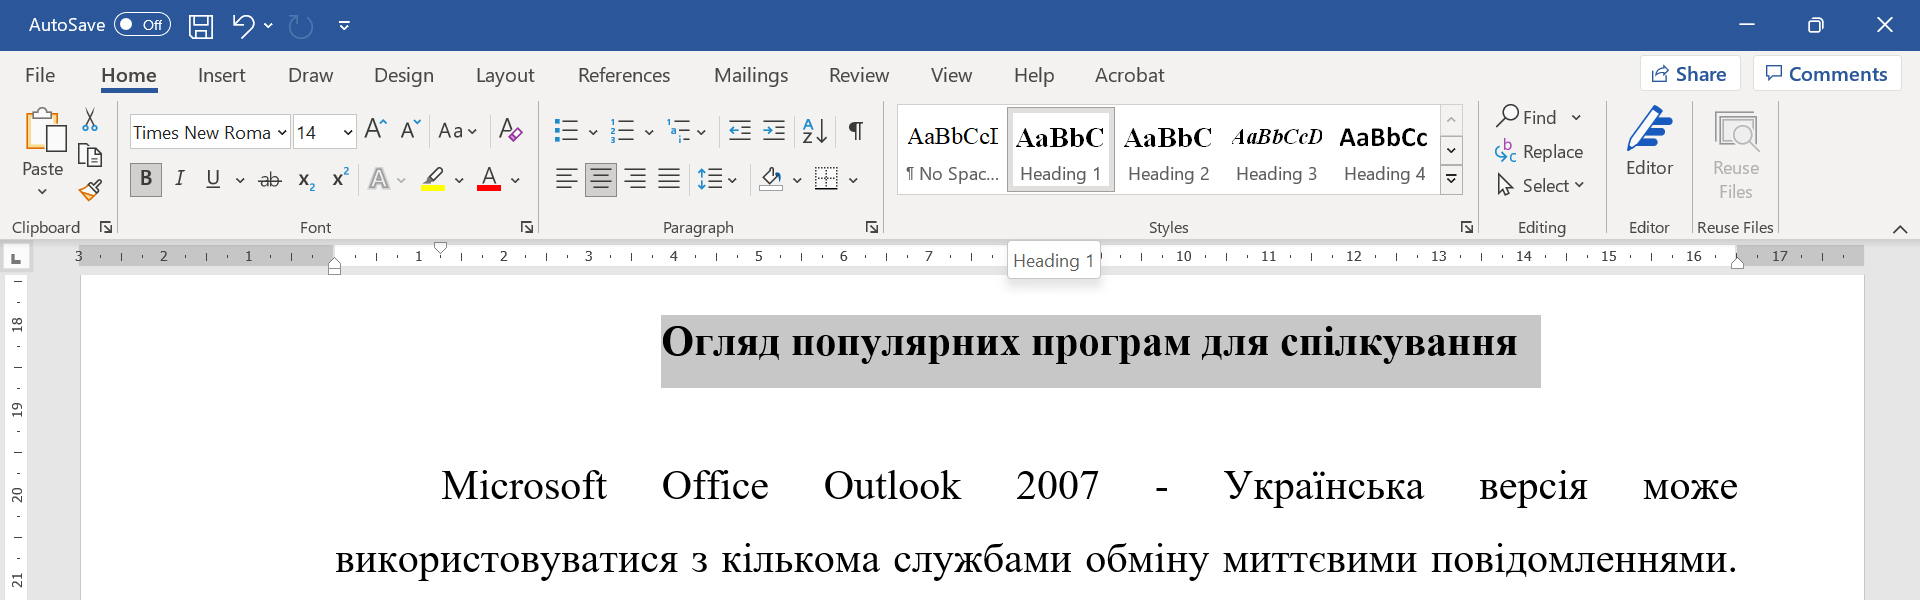Click the Paste clipboard icon
The height and width of the screenshot is (600, 1920).
(44, 131)
